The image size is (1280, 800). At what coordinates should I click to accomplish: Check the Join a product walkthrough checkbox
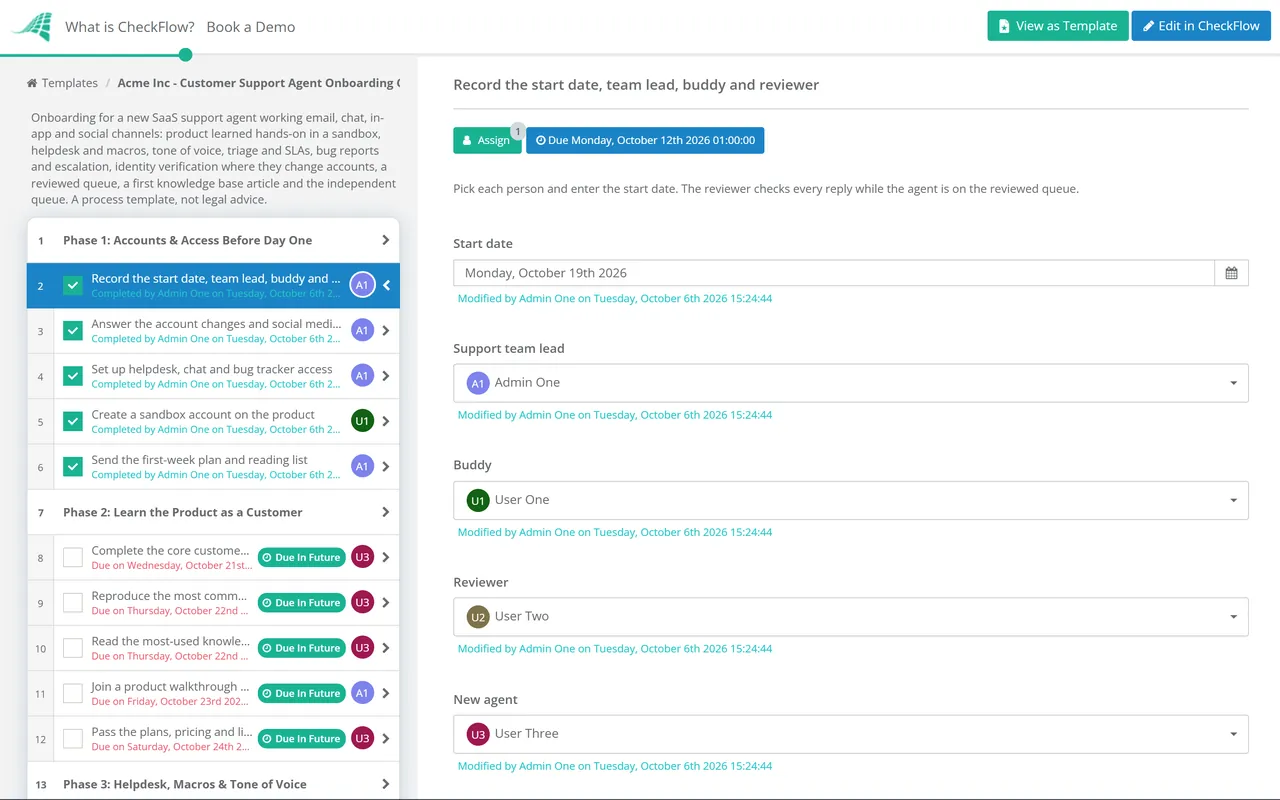point(73,693)
